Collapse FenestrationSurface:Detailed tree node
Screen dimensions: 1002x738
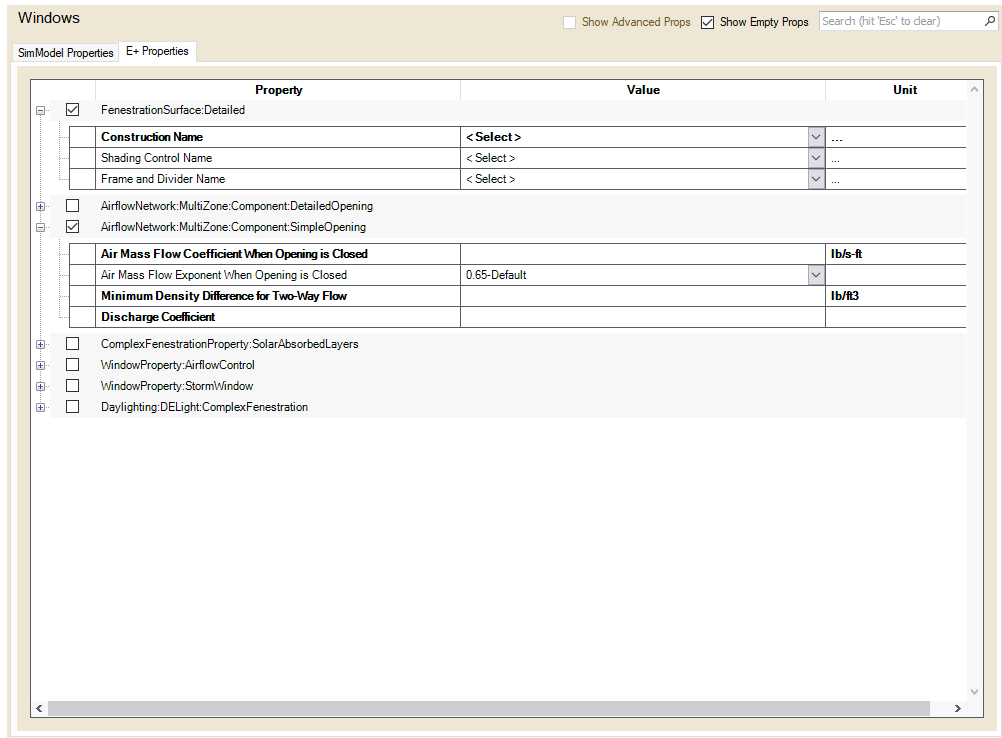click(40, 111)
